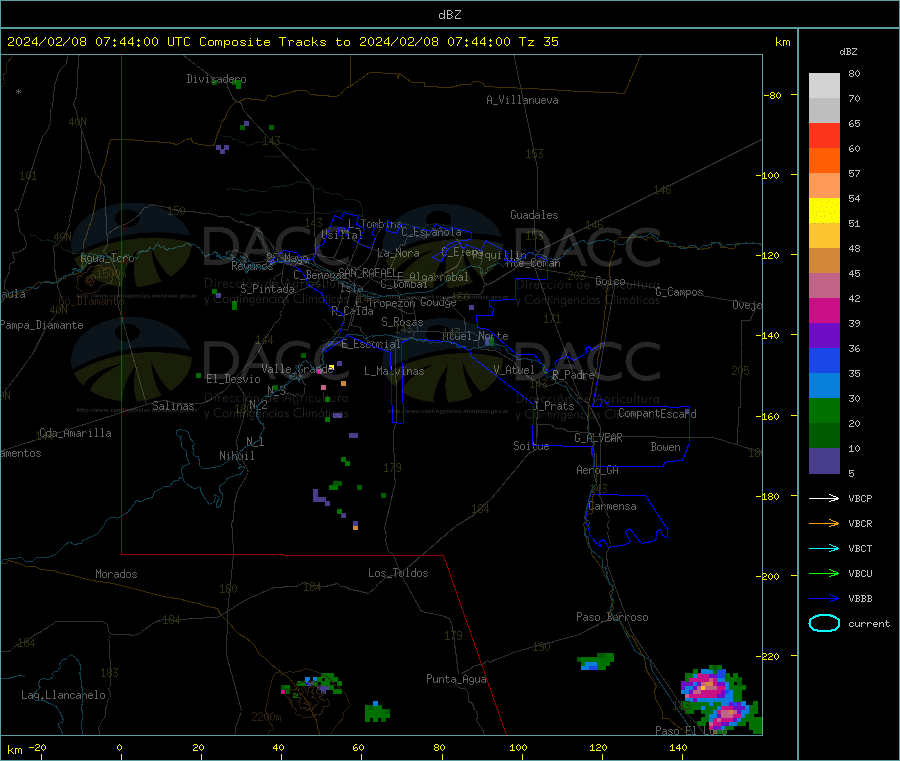Click the CompantEscard map label
This screenshot has height=761, width=900.
tap(657, 413)
